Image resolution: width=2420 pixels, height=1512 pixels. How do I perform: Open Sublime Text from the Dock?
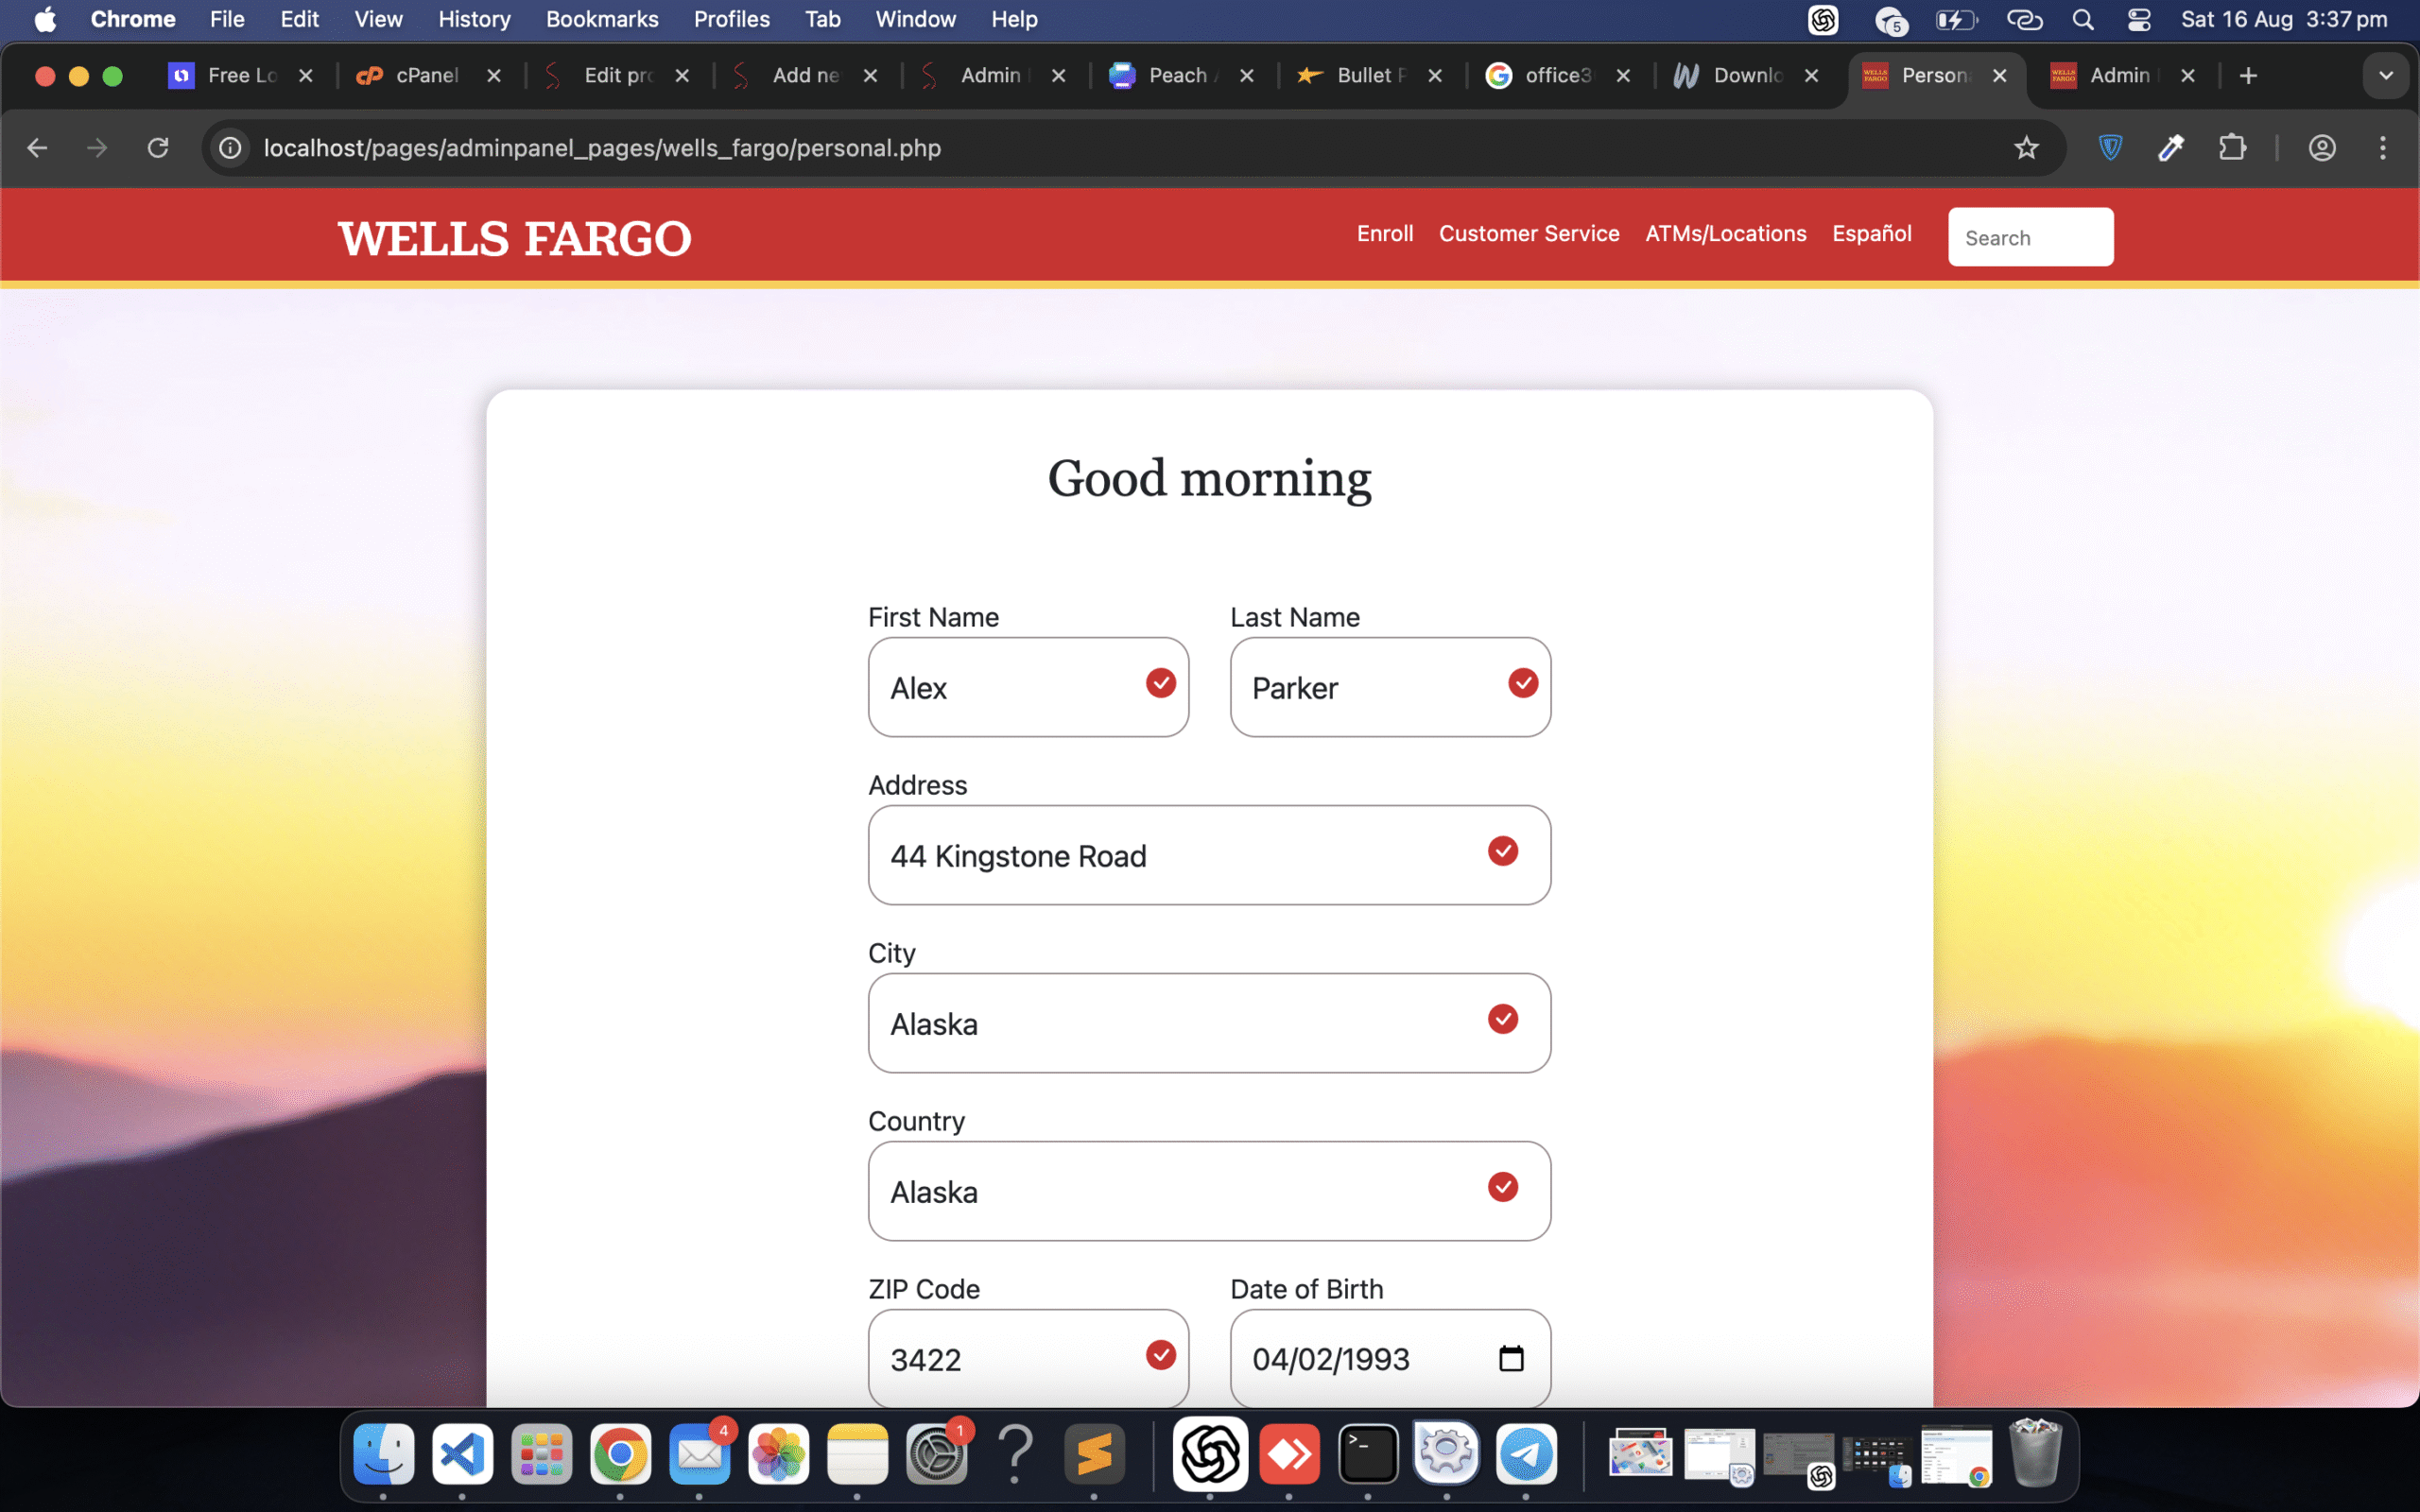pyautogui.click(x=1094, y=1453)
